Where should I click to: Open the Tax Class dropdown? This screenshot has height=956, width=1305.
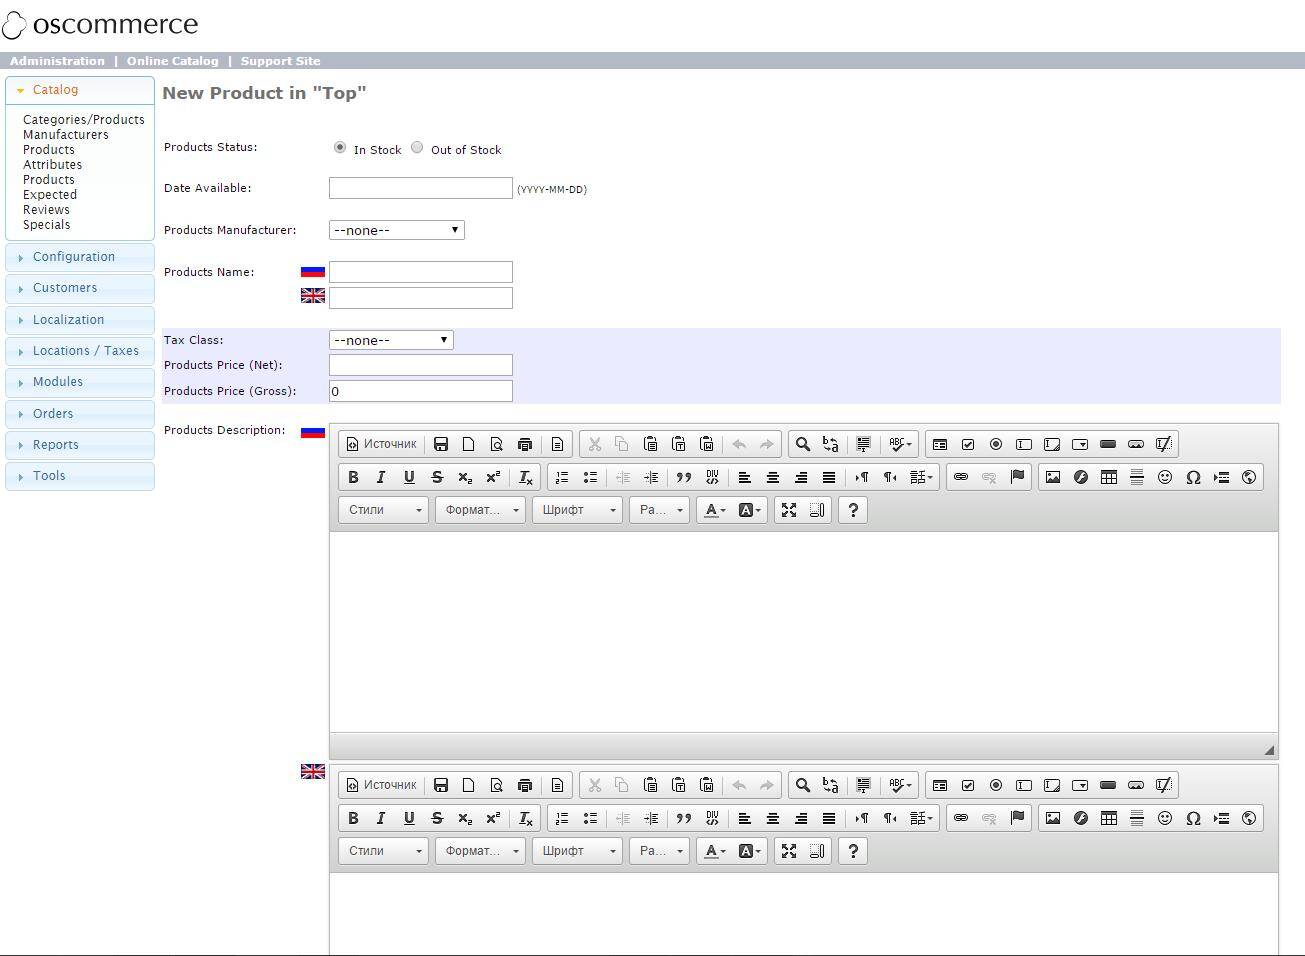click(390, 340)
